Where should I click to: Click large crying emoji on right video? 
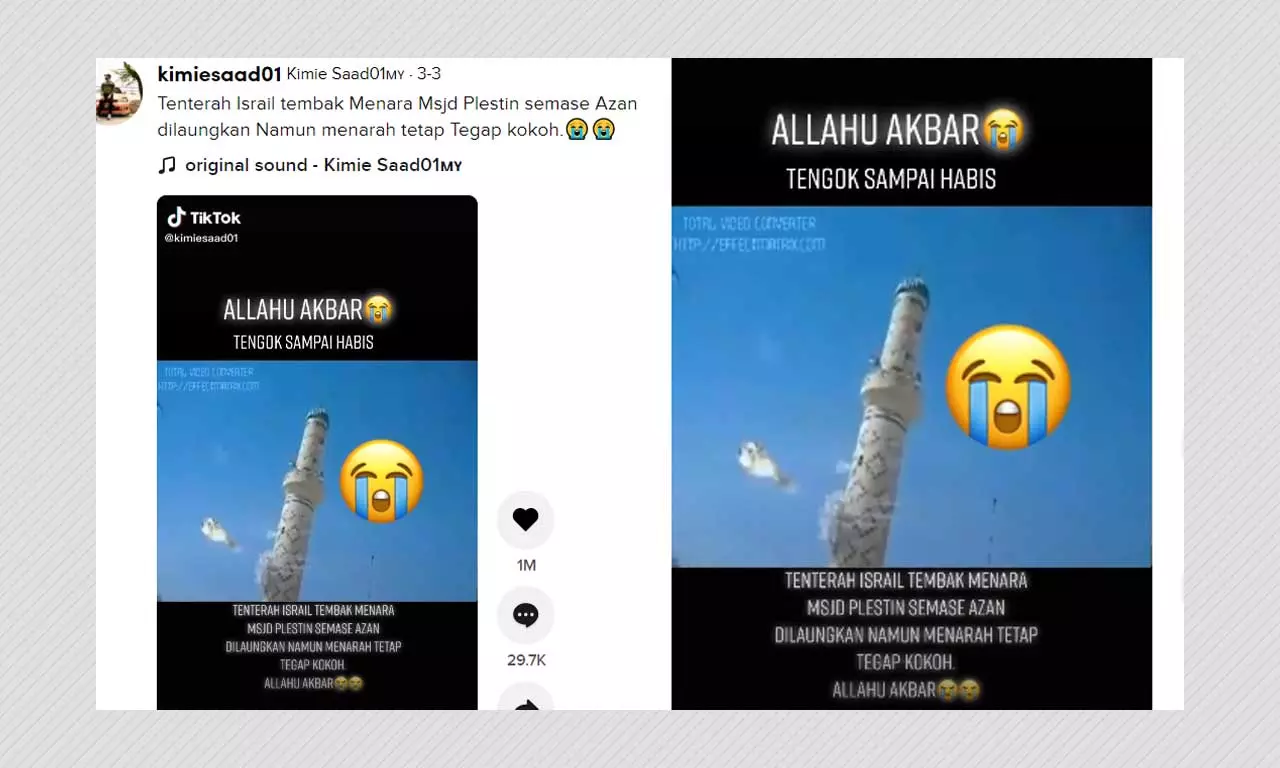(x=1008, y=387)
